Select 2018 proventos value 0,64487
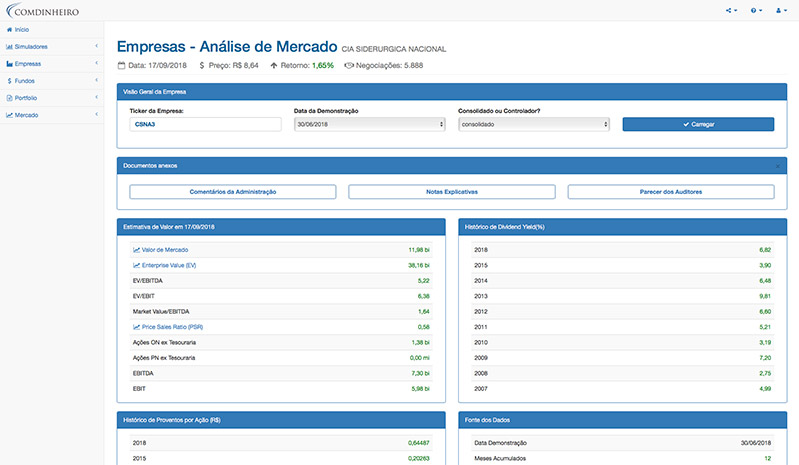Image resolution: width=799 pixels, height=465 pixels. coord(419,443)
